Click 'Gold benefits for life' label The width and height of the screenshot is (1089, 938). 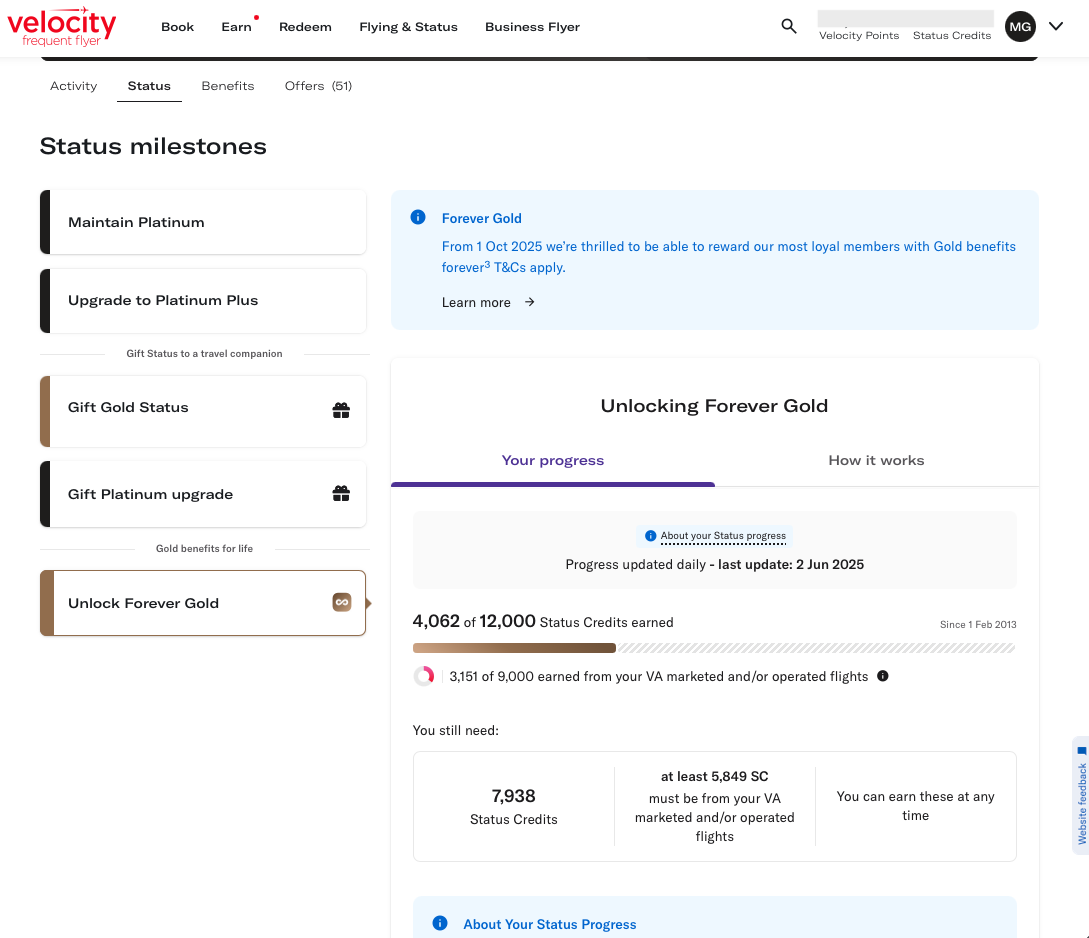(204, 548)
